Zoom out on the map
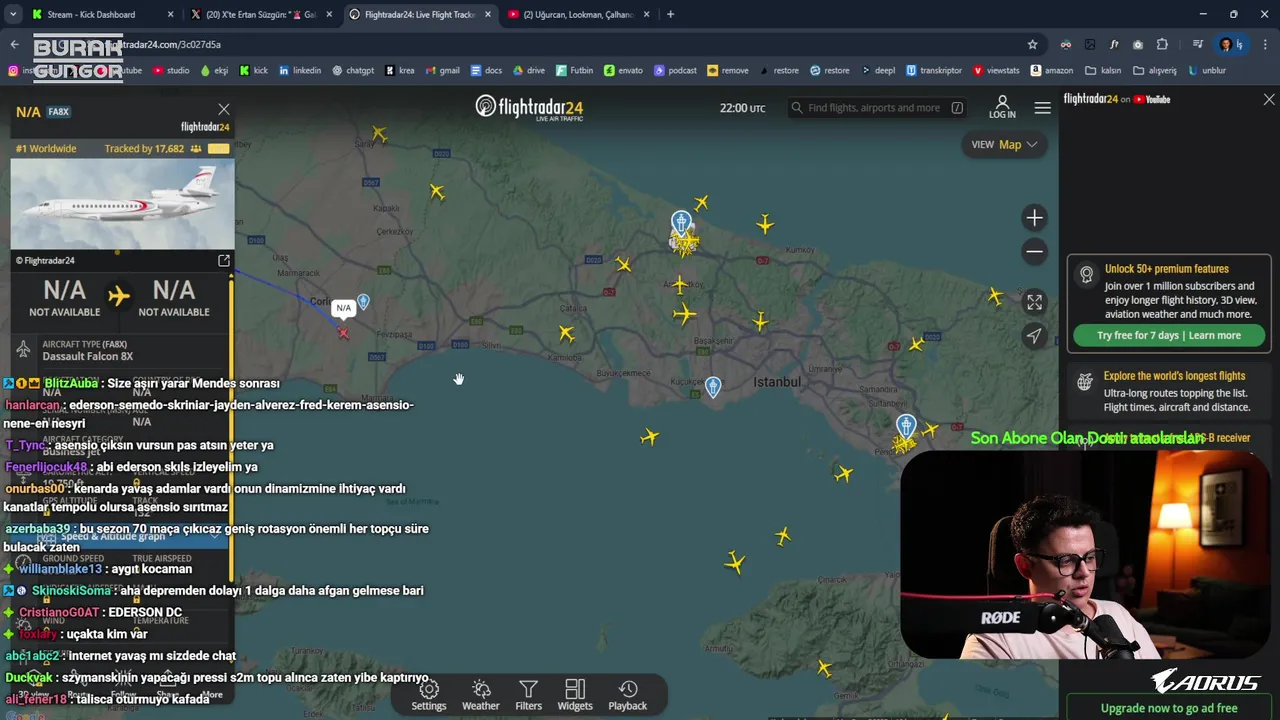Viewport: 1280px width, 720px height. point(1034,251)
